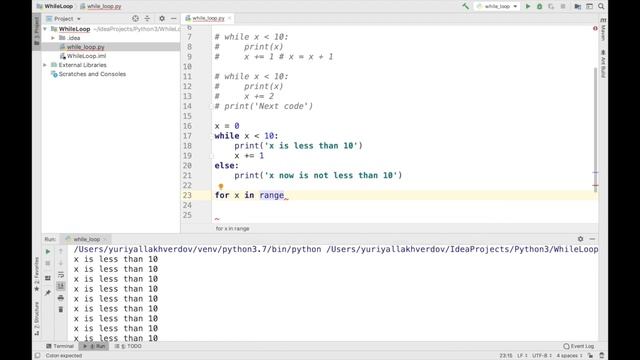Run while_loop with the top toolbar play button

[528, 6]
